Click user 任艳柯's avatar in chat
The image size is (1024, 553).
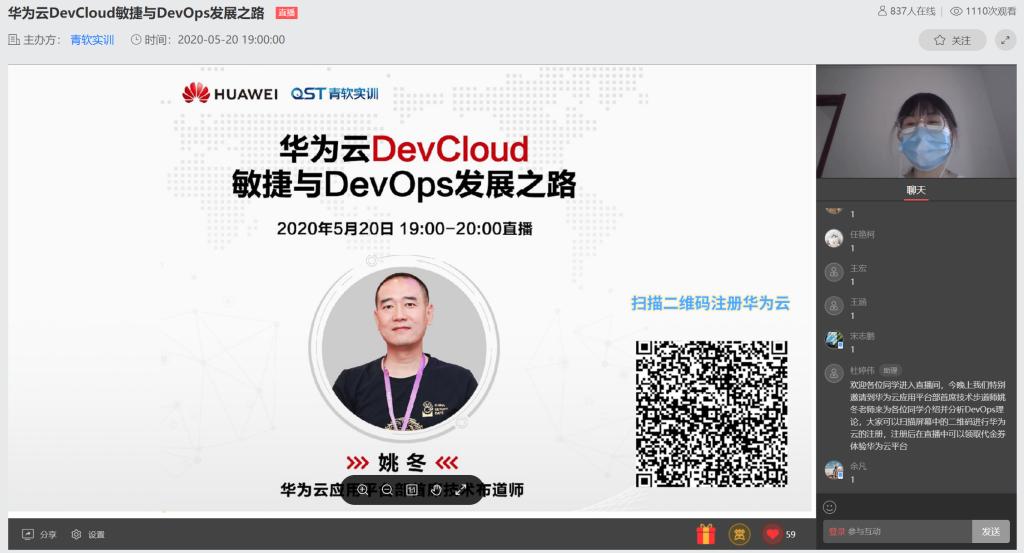coord(833,238)
